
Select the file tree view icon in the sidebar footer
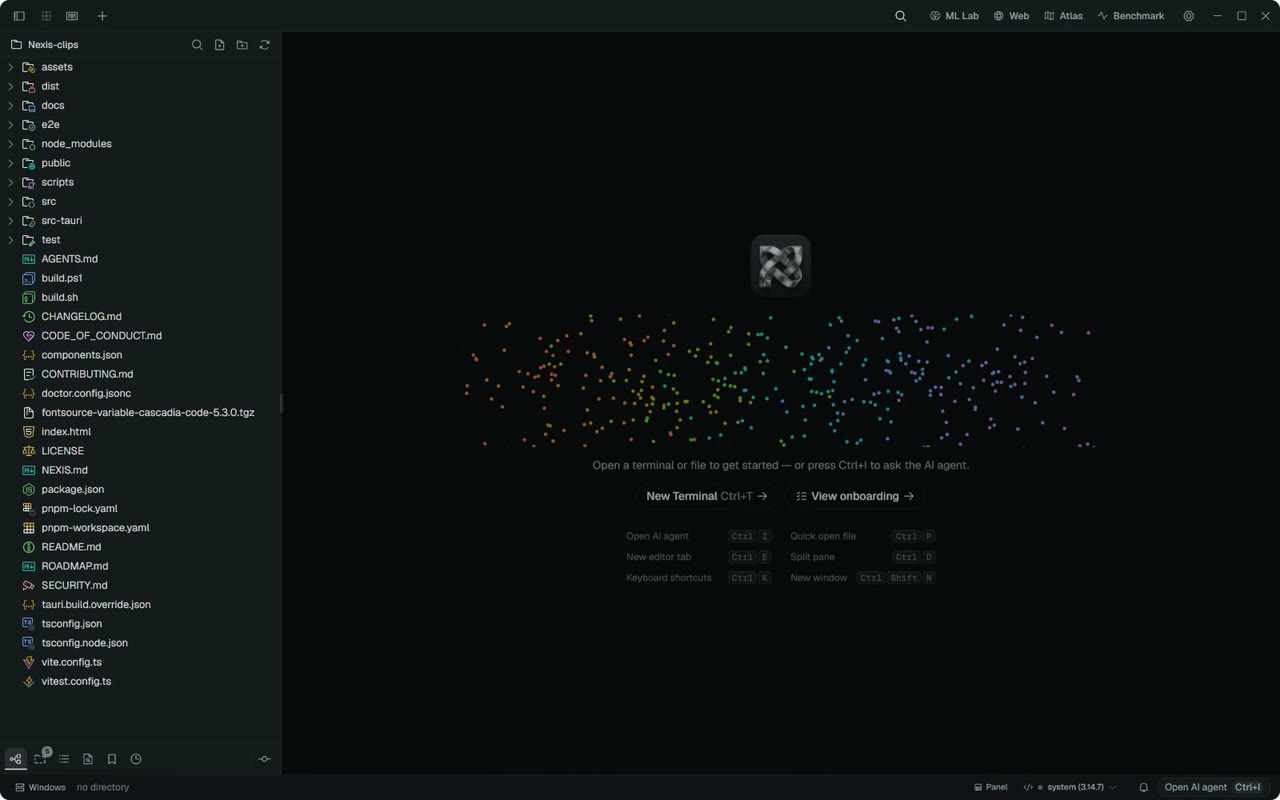click(16, 759)
